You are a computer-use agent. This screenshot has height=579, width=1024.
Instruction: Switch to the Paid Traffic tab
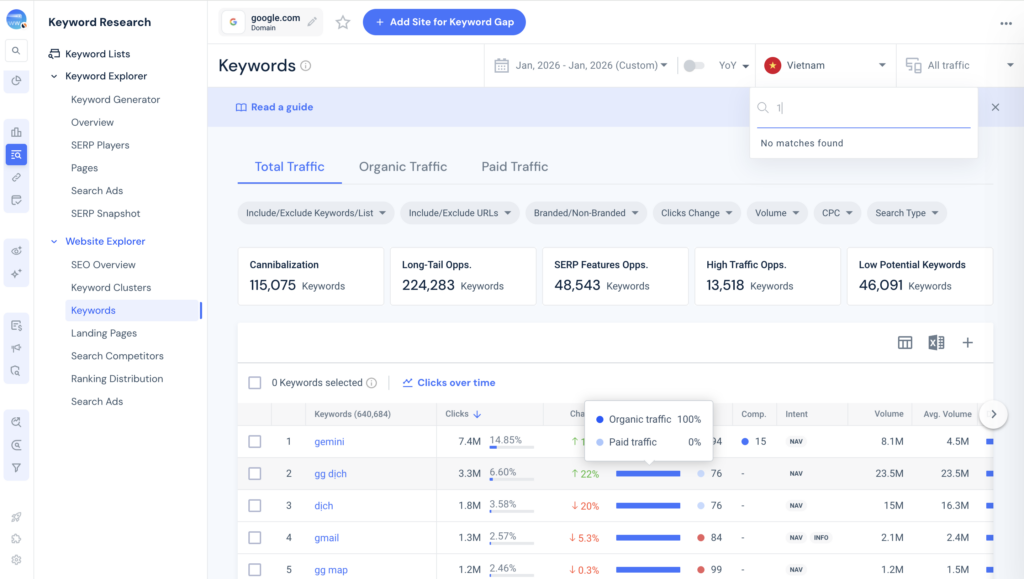(x=514, y=167)
